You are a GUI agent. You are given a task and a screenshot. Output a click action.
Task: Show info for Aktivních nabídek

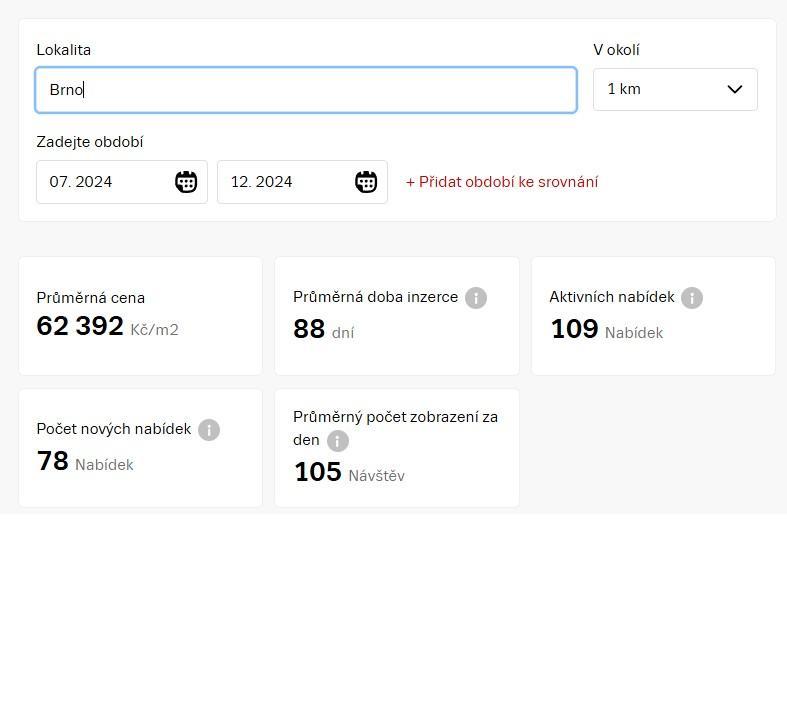pos(692,298)
